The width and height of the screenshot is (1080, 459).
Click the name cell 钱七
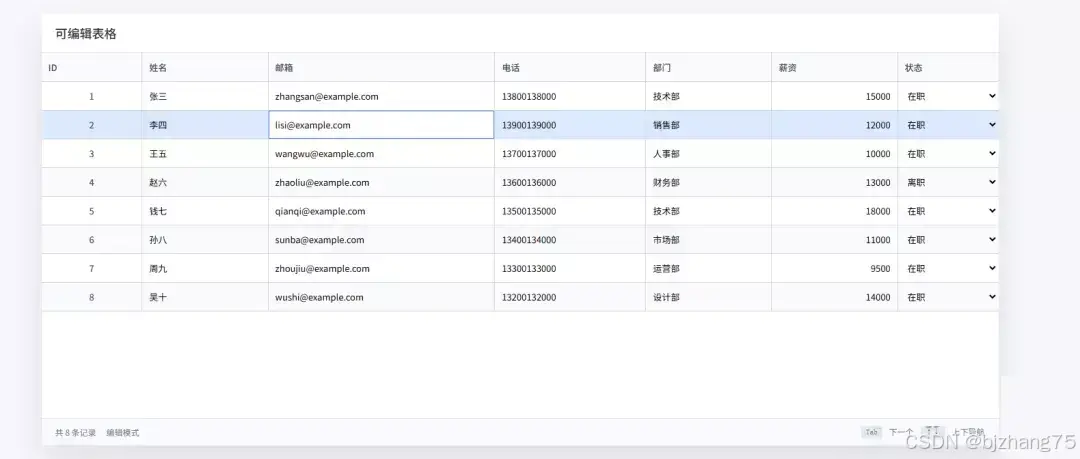(x=205, y=211)
